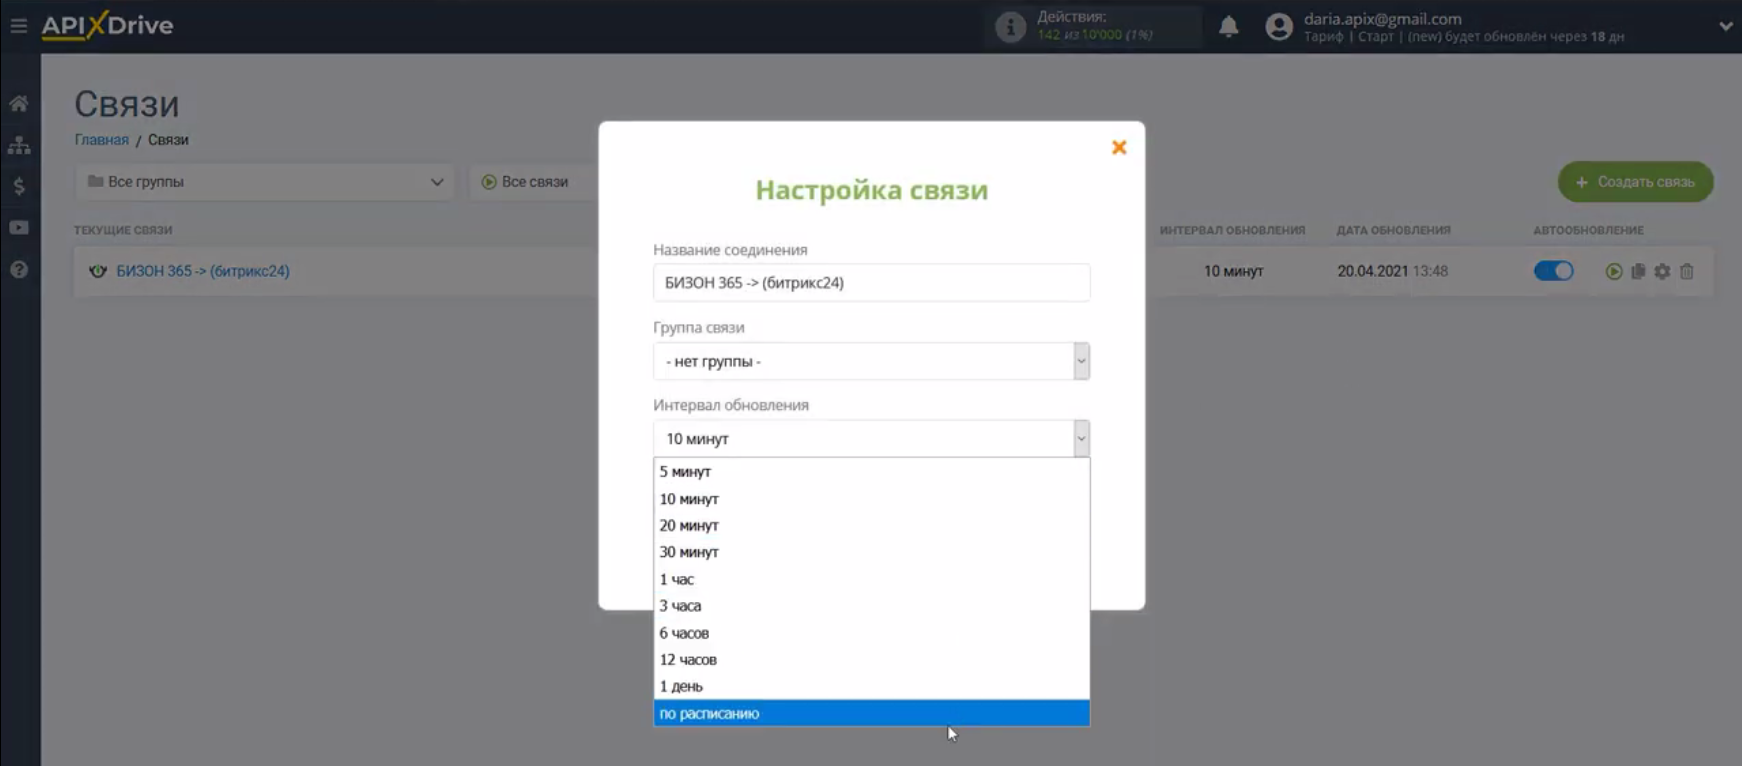Click the Интервал обновления dropdown arrow
1742x766 pixels.
click(x=1081, y=439)
